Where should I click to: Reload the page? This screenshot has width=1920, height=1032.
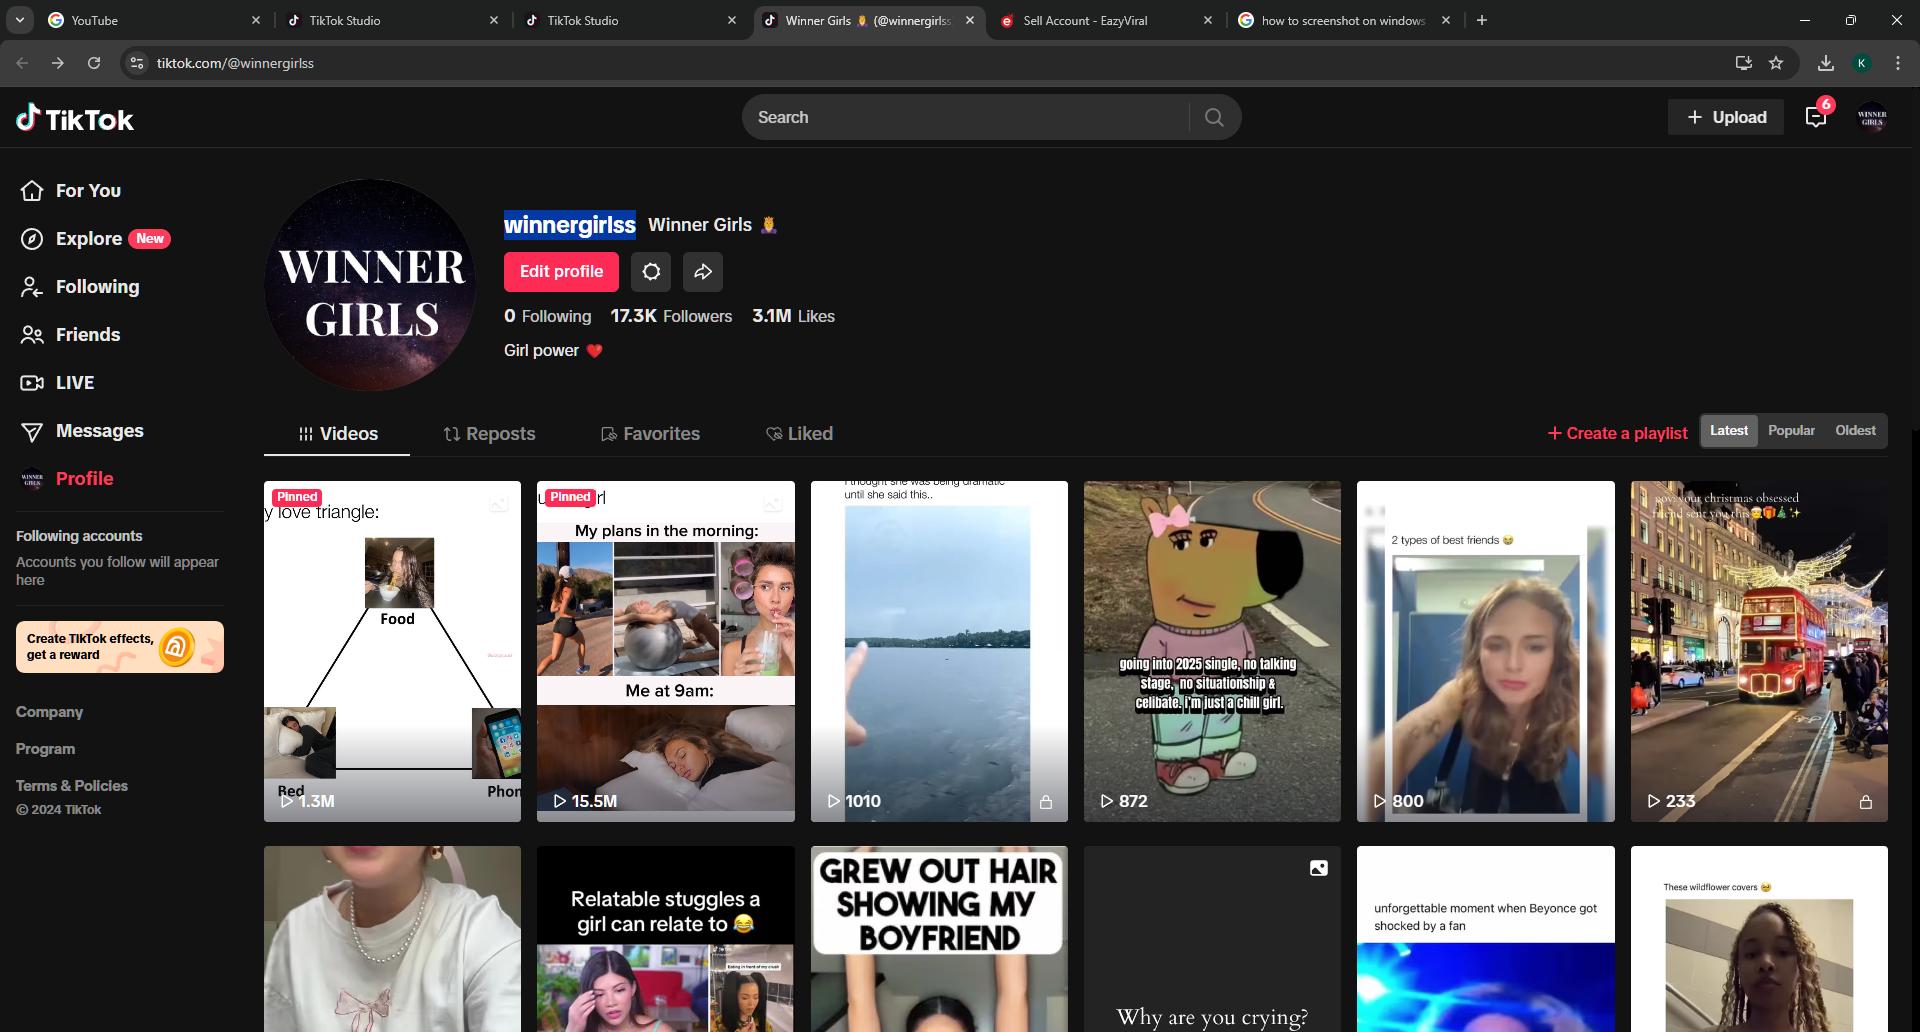tap(94, 63)
